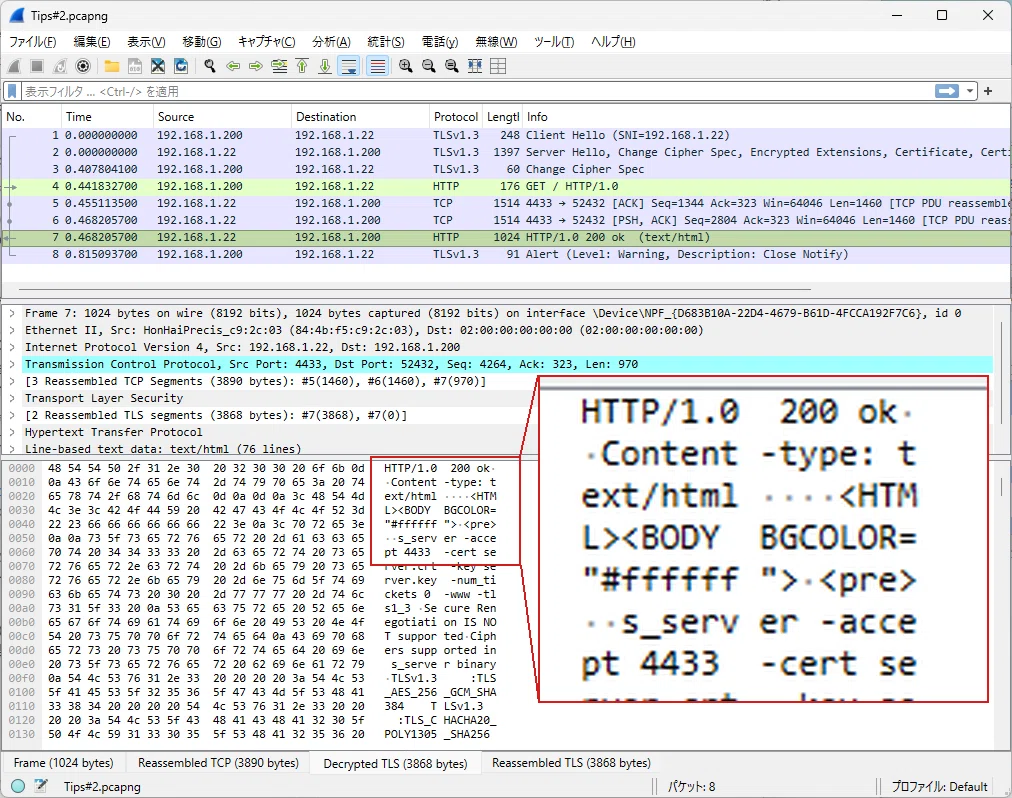Expand Transport Layer Security row
The height and width of the screenshot is (798, 1012).
[12, 398]
